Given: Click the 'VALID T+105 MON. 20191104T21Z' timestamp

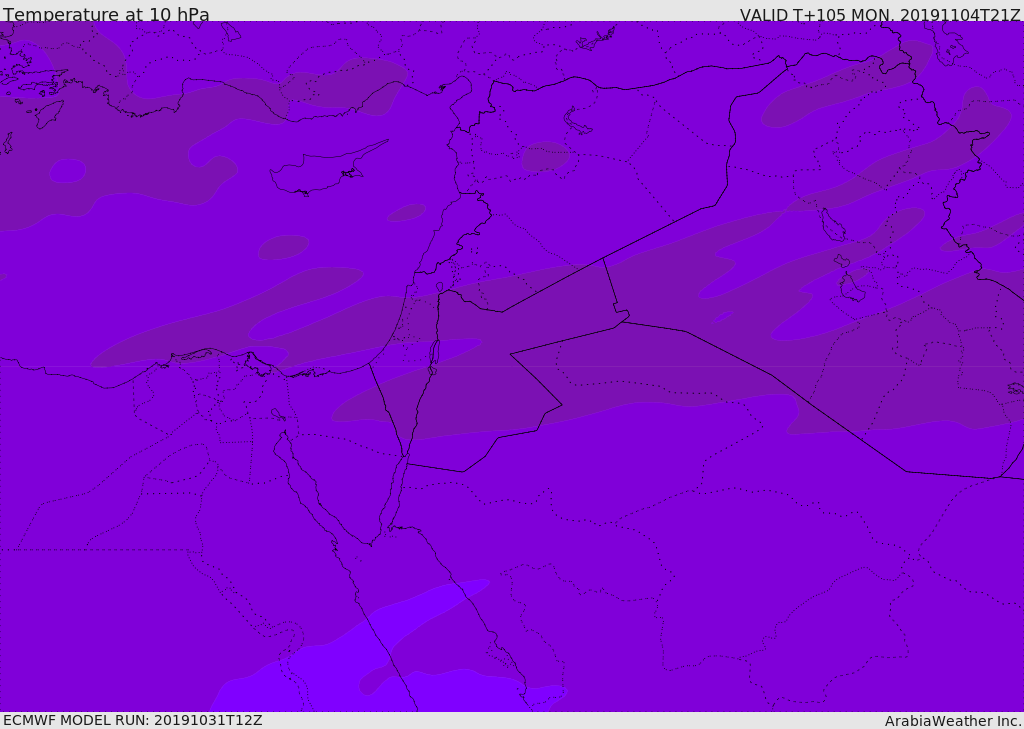Looking at the screenshot, I should [880, 14].
